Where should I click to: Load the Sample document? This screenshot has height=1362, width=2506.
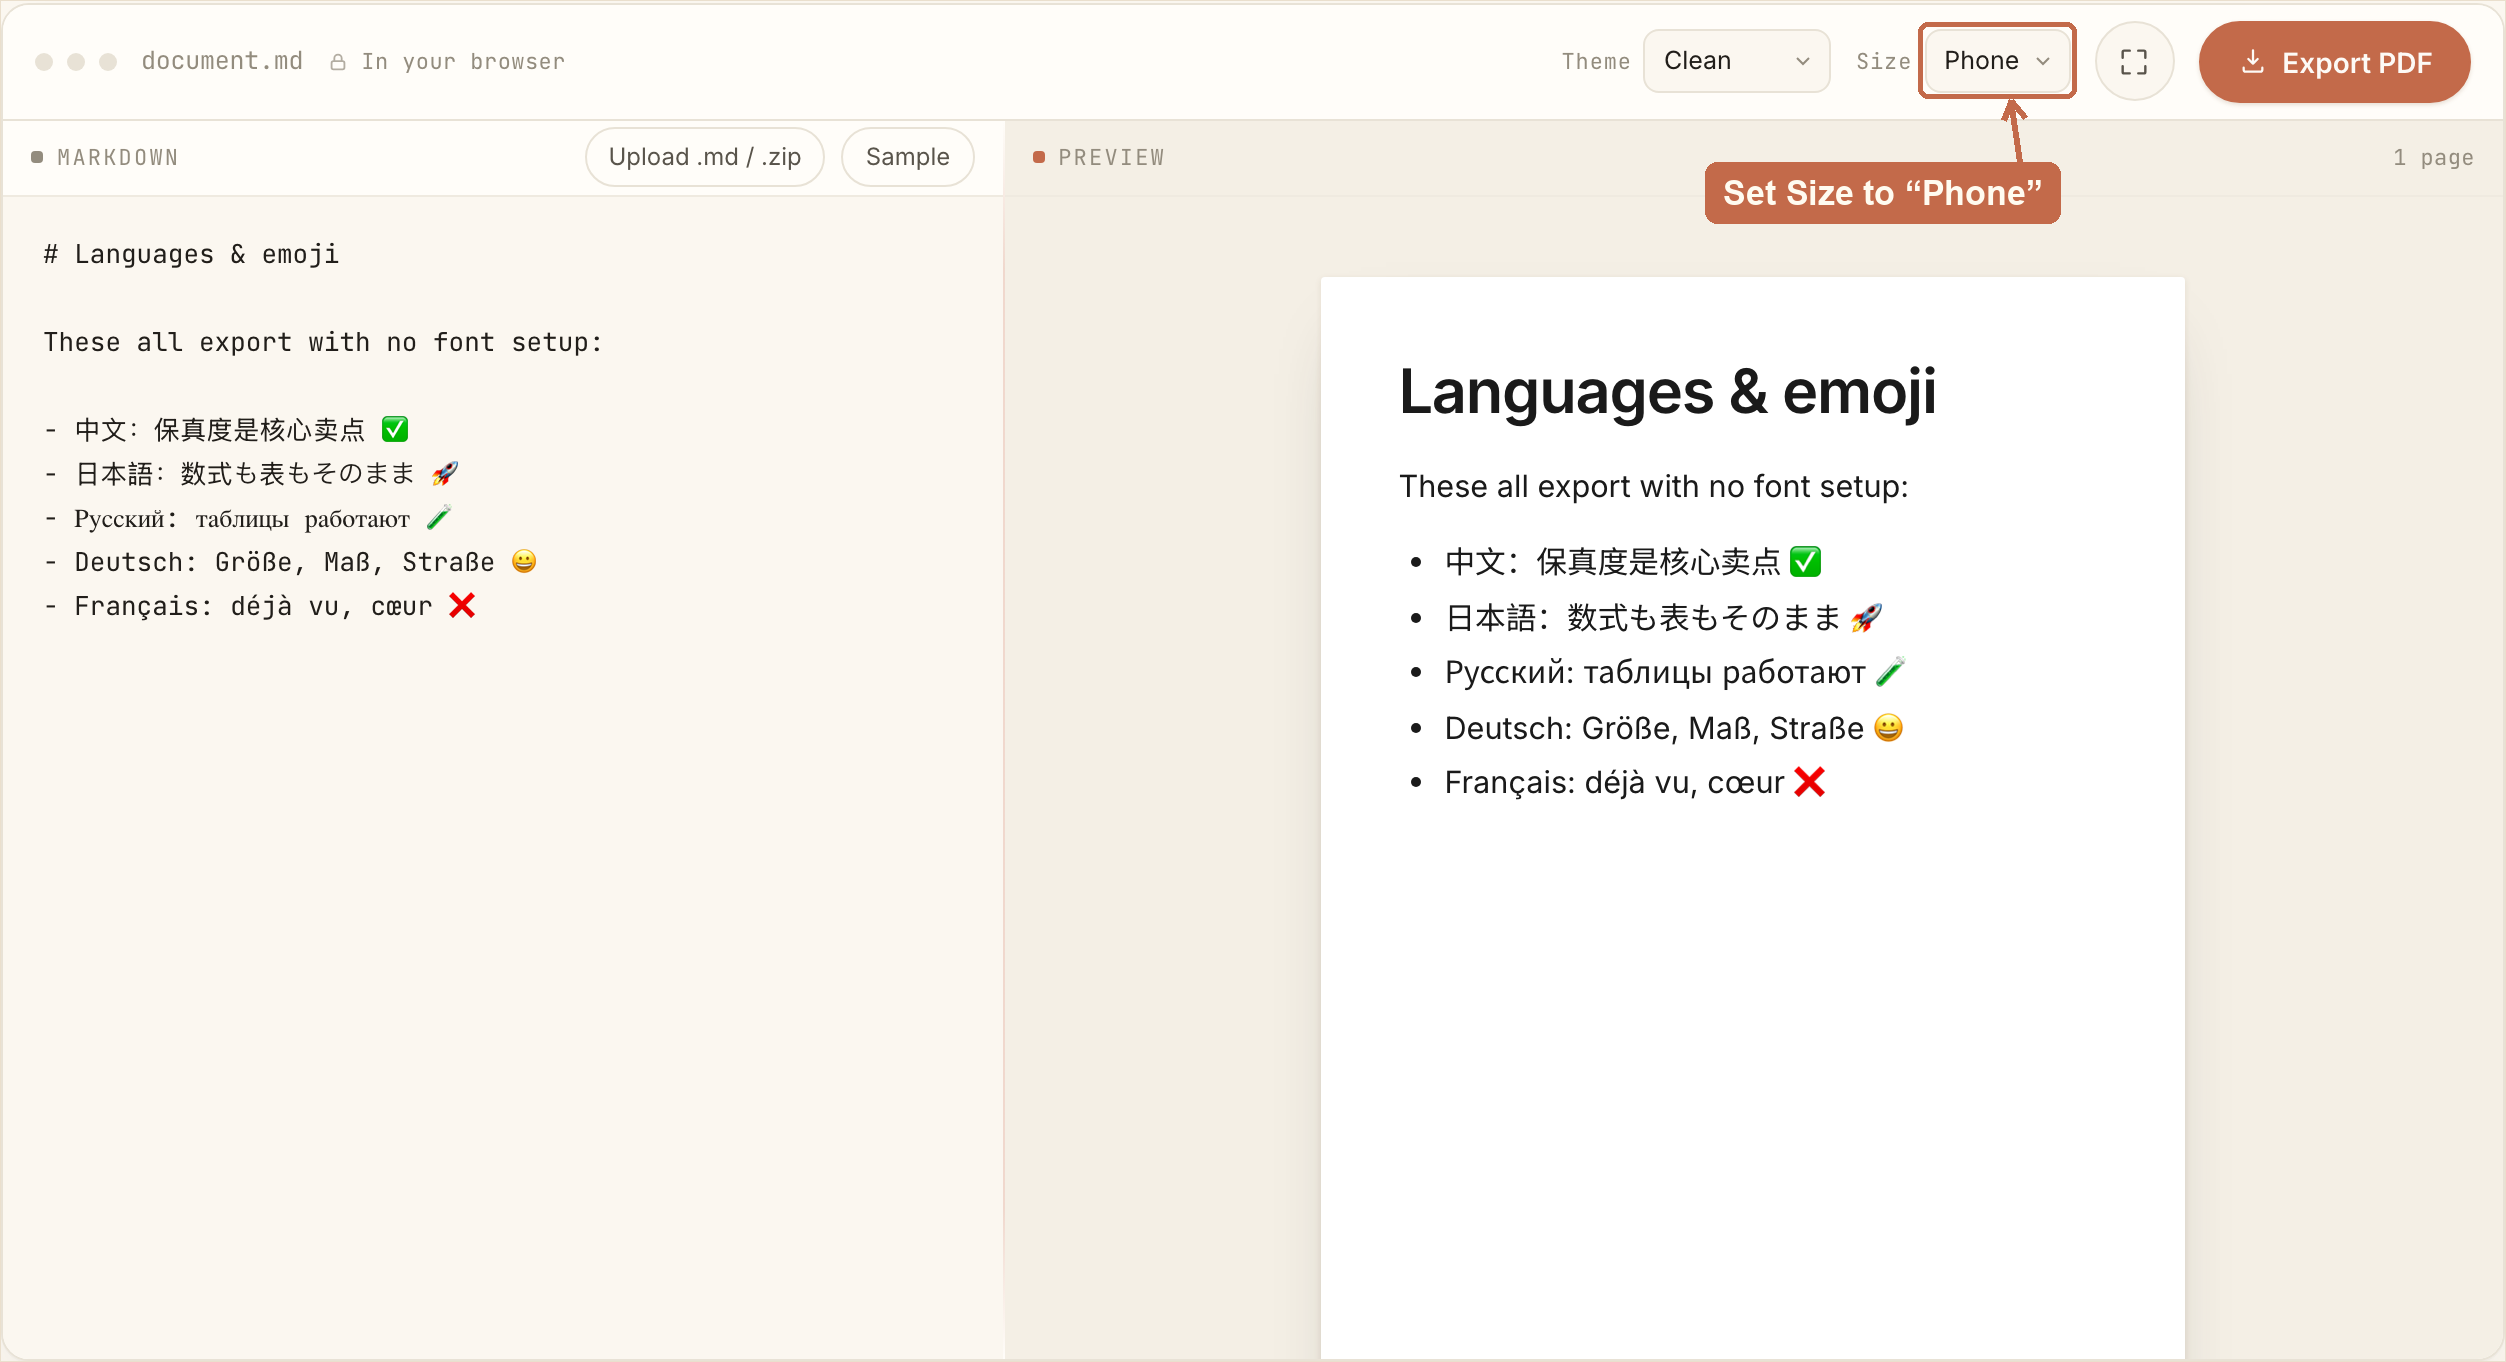[x=907, y=157]
